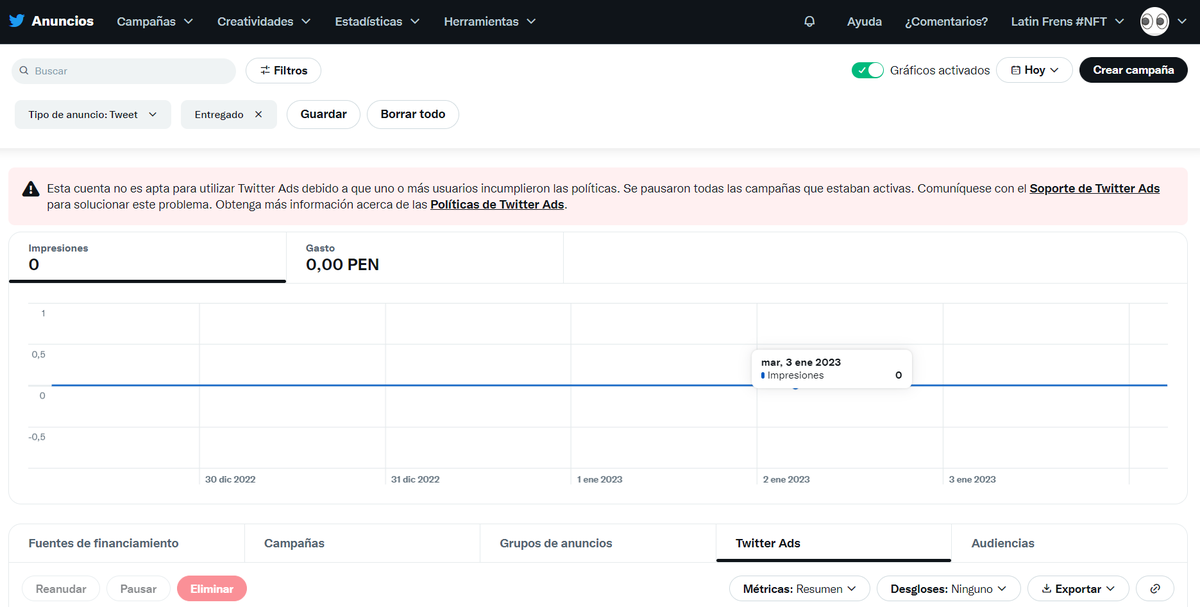Click the 30 dic 2022 axis label
The width and height of the screenshot is (1200, 607).
coord(230,480)
